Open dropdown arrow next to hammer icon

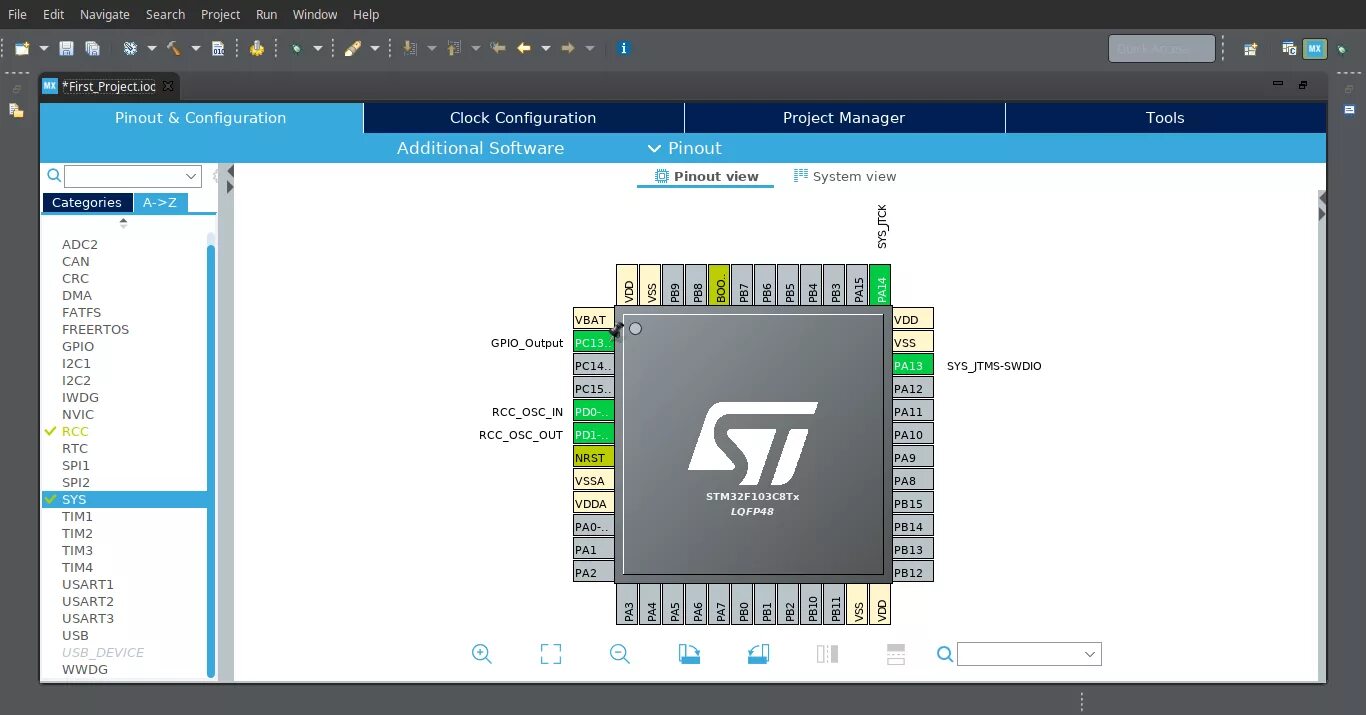[196, 48]
